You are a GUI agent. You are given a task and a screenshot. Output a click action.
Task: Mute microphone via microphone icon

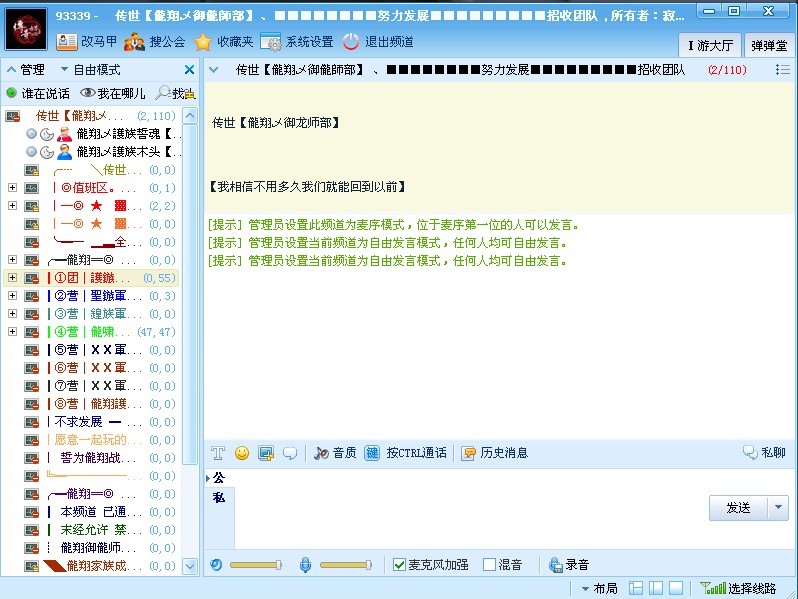305,565
